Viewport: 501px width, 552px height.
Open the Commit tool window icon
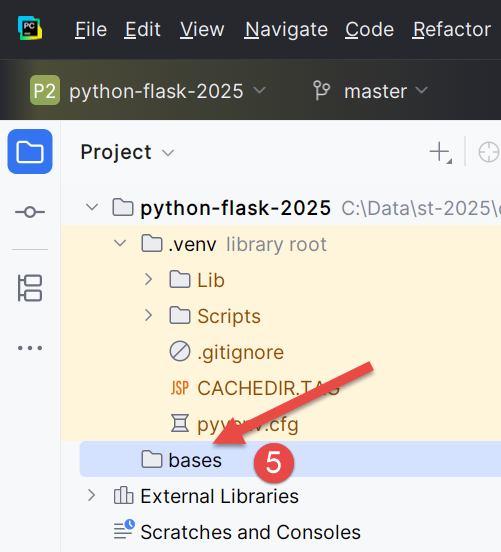[x=30, y=212]
